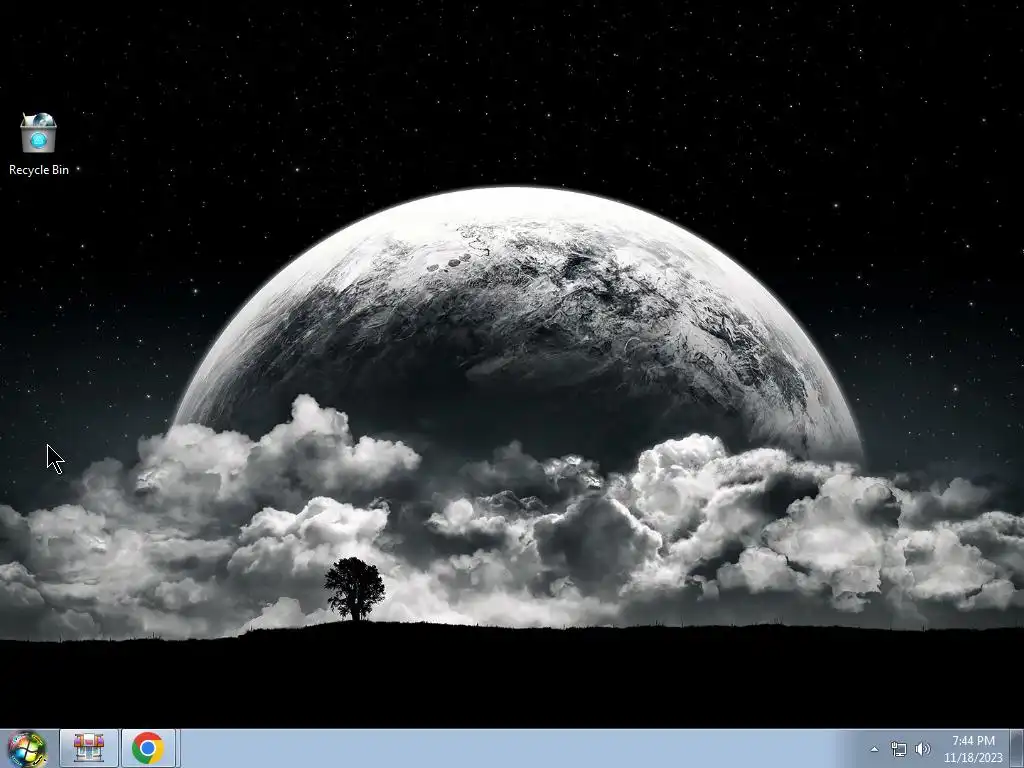Viewport: 1024px width, 768px height.
Task: Open the network status tray icon
Action: click(x=899, y=749)
